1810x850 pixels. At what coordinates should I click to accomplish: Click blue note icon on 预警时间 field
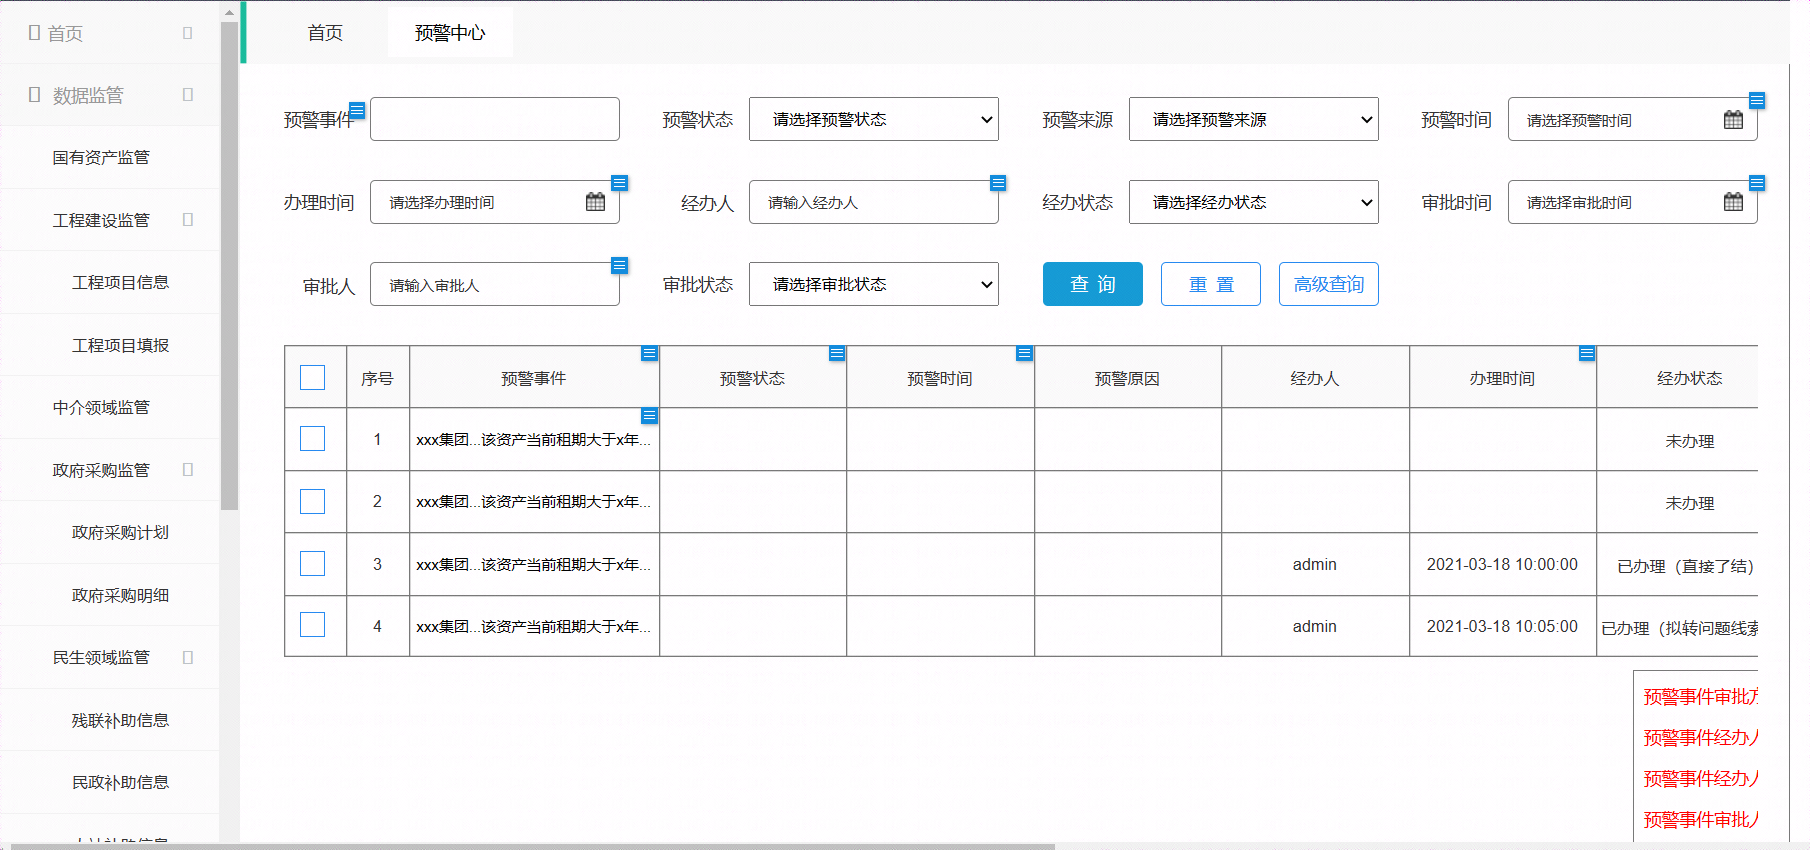point(1757,100)
